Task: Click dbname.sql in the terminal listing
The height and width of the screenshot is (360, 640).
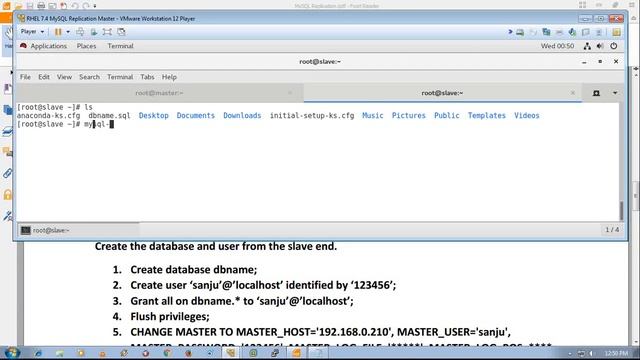Action: (x=109, y=116)
